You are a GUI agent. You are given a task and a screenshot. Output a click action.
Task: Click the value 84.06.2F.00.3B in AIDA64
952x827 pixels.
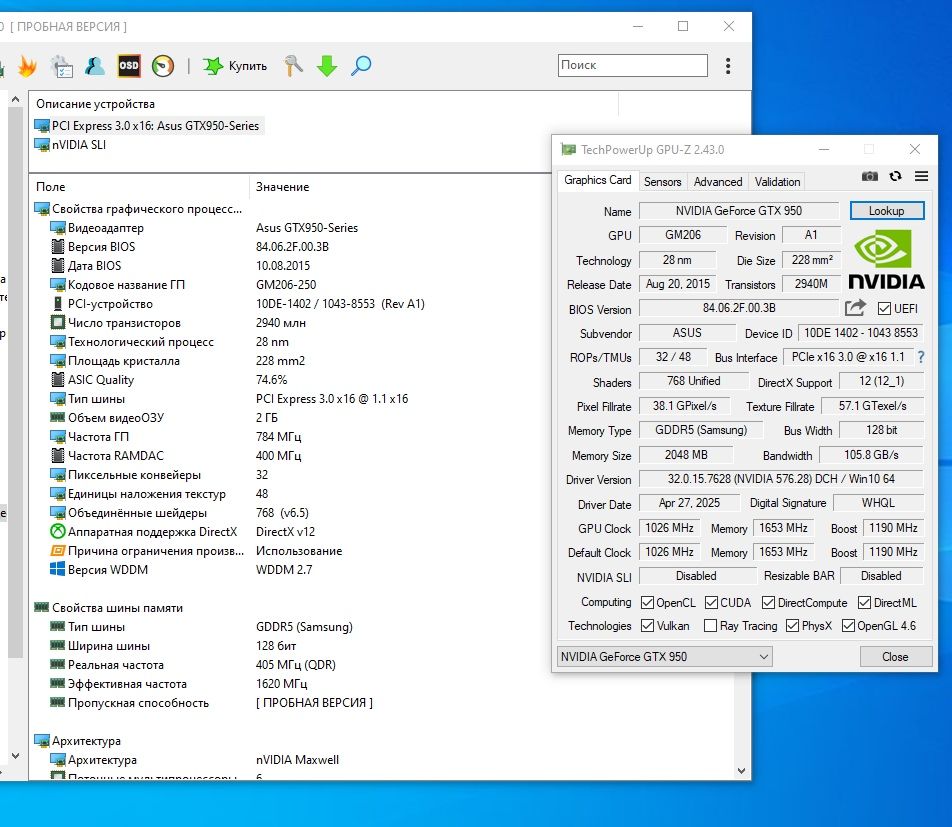[x=292, y=247]
